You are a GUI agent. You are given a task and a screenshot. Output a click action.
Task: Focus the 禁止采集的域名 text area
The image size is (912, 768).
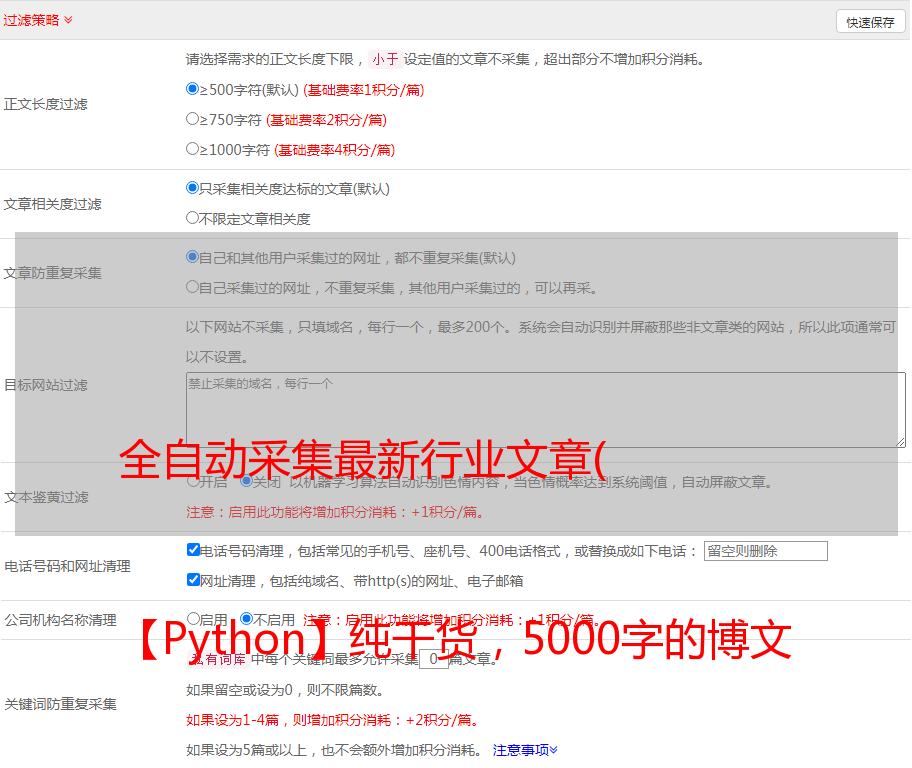[546, 410]
